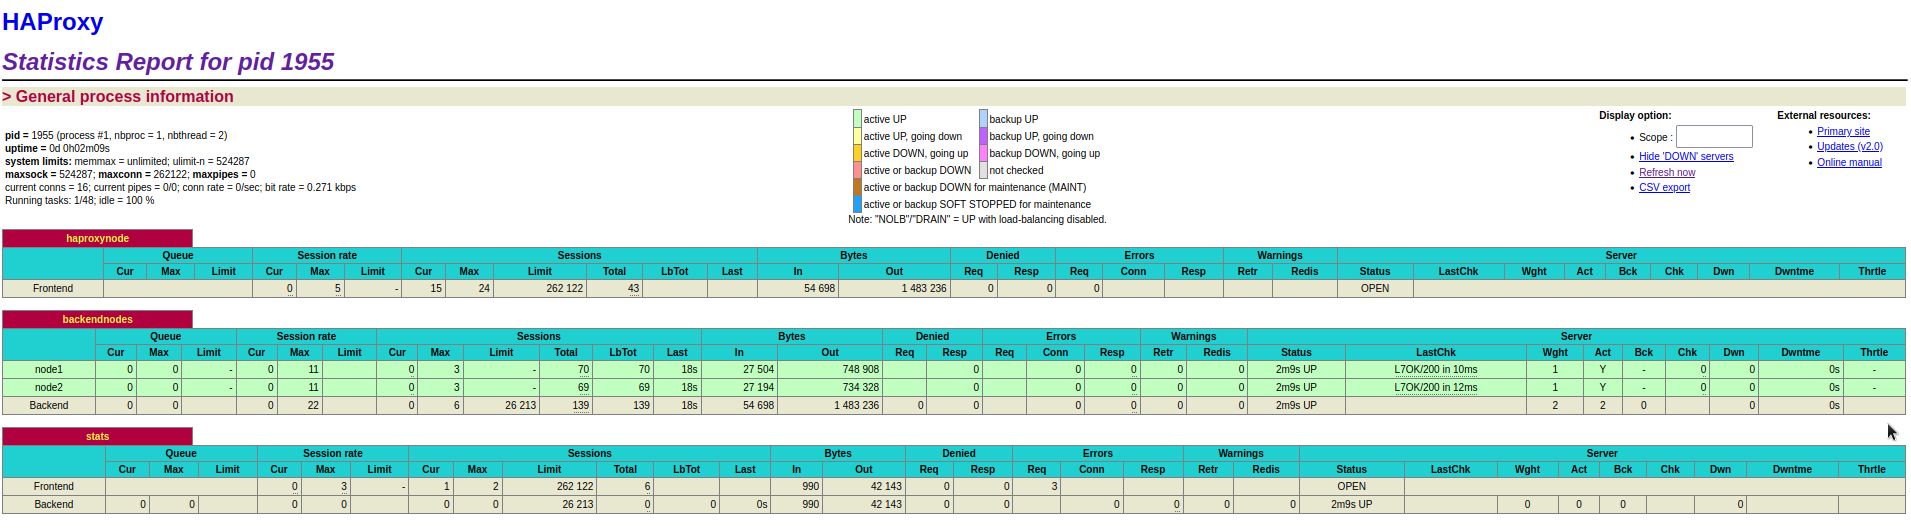
Task: Open the HAProxy heading link
Action: pyautogui.click(x=53, y=22)
